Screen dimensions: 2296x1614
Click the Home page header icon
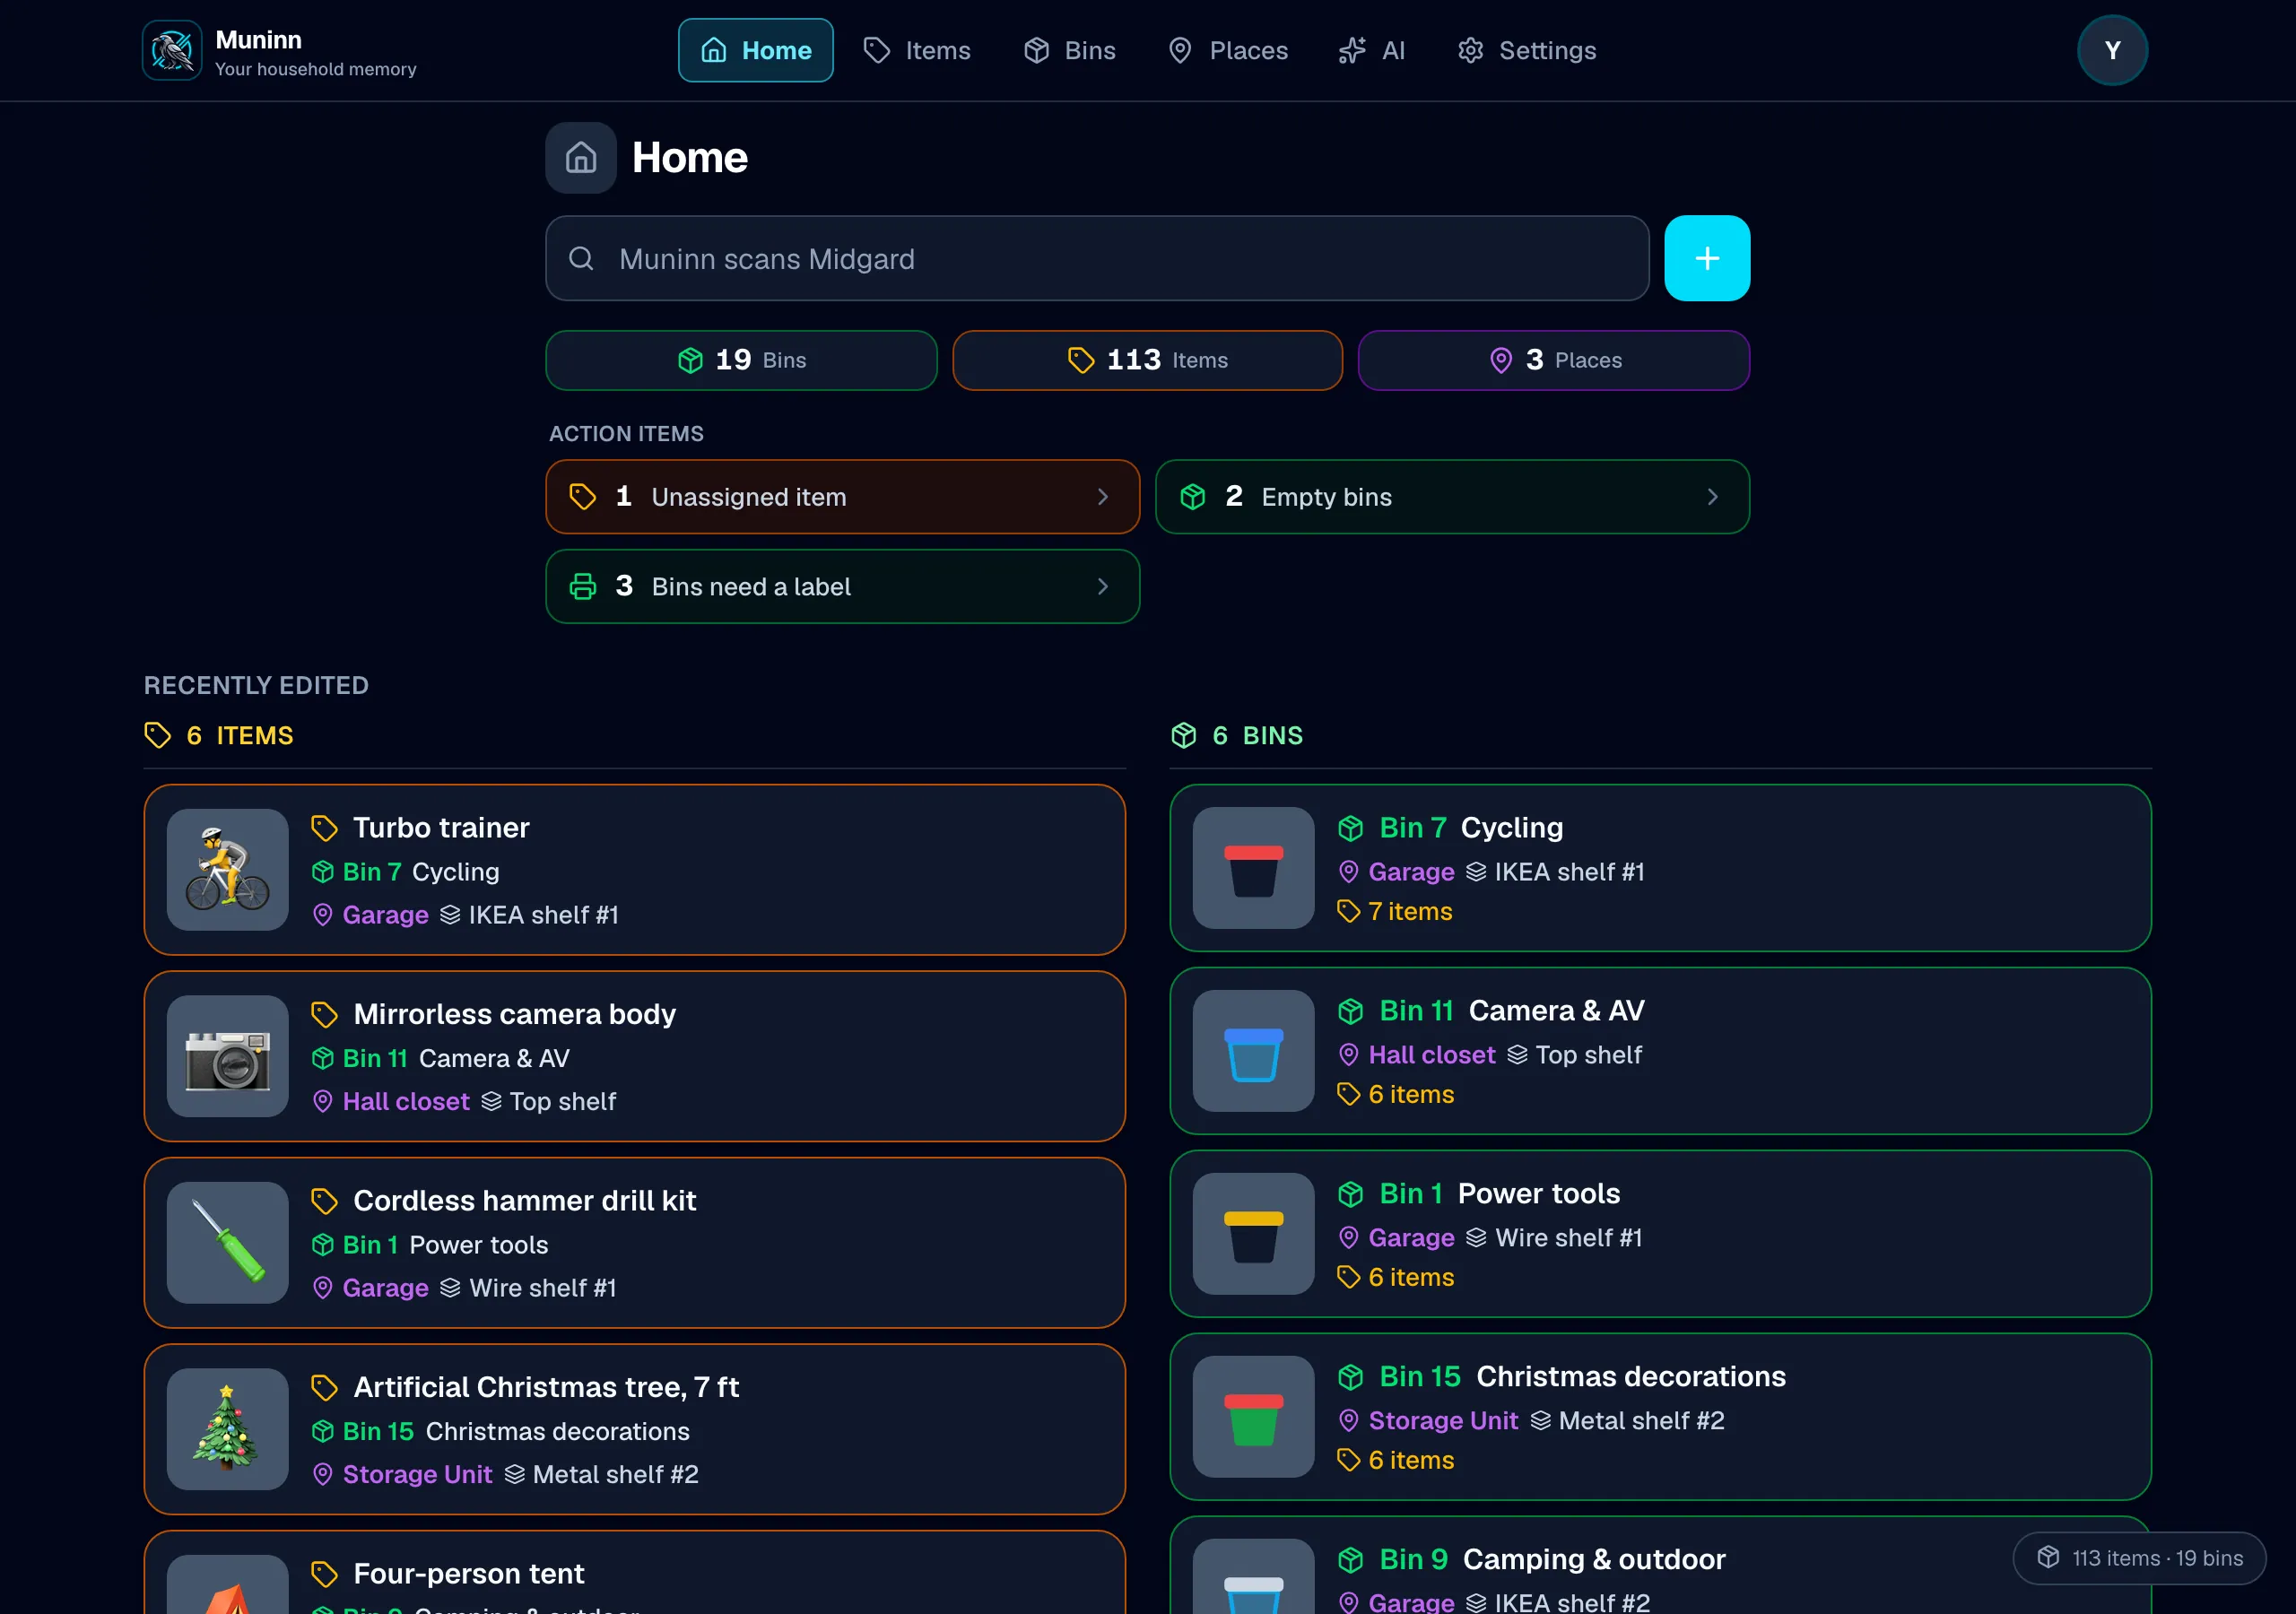[580, 158]
